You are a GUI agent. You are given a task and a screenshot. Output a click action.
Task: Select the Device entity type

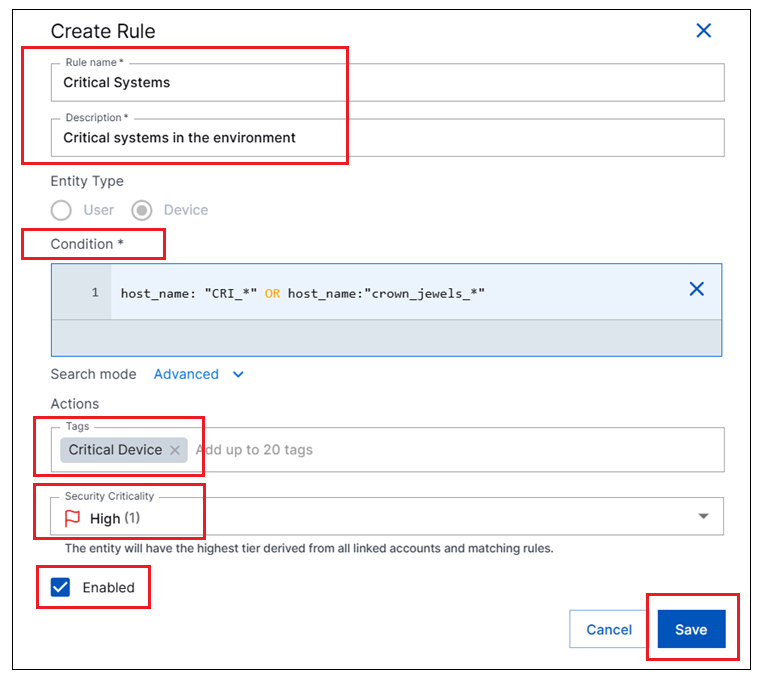coord(142,210)
